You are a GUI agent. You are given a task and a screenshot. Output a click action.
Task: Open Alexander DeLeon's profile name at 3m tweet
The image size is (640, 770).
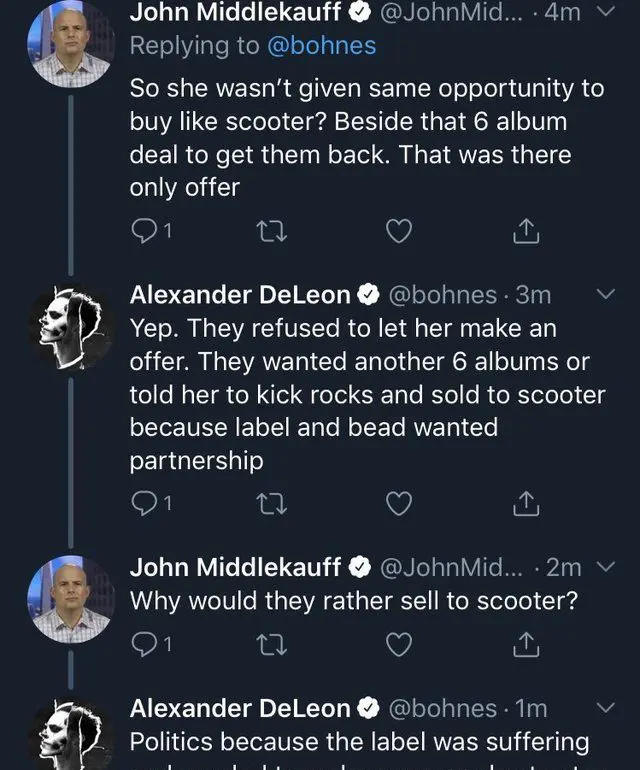tap(240, 295)
